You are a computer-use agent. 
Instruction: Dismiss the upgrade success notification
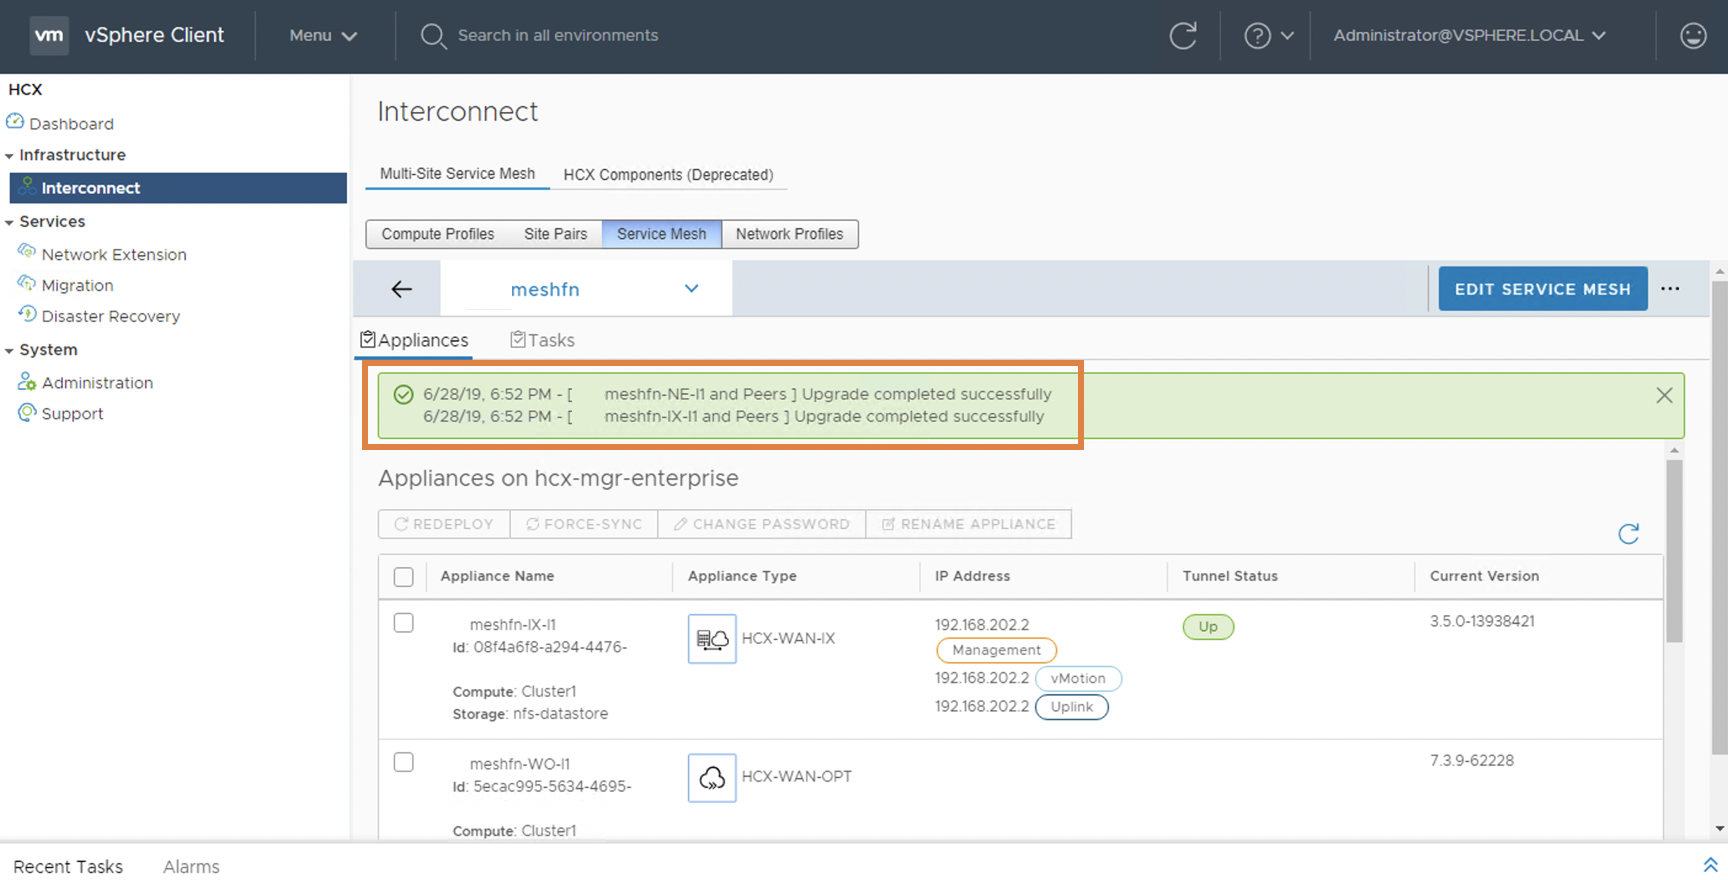pos(1664,395)
